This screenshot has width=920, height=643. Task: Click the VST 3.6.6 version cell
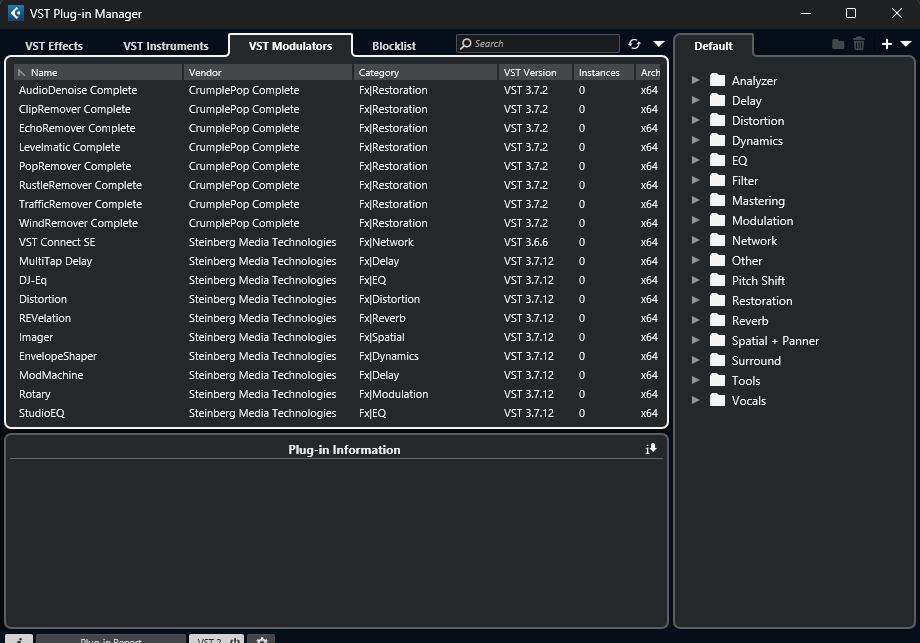pyautogui.click(x=526, y=242)
